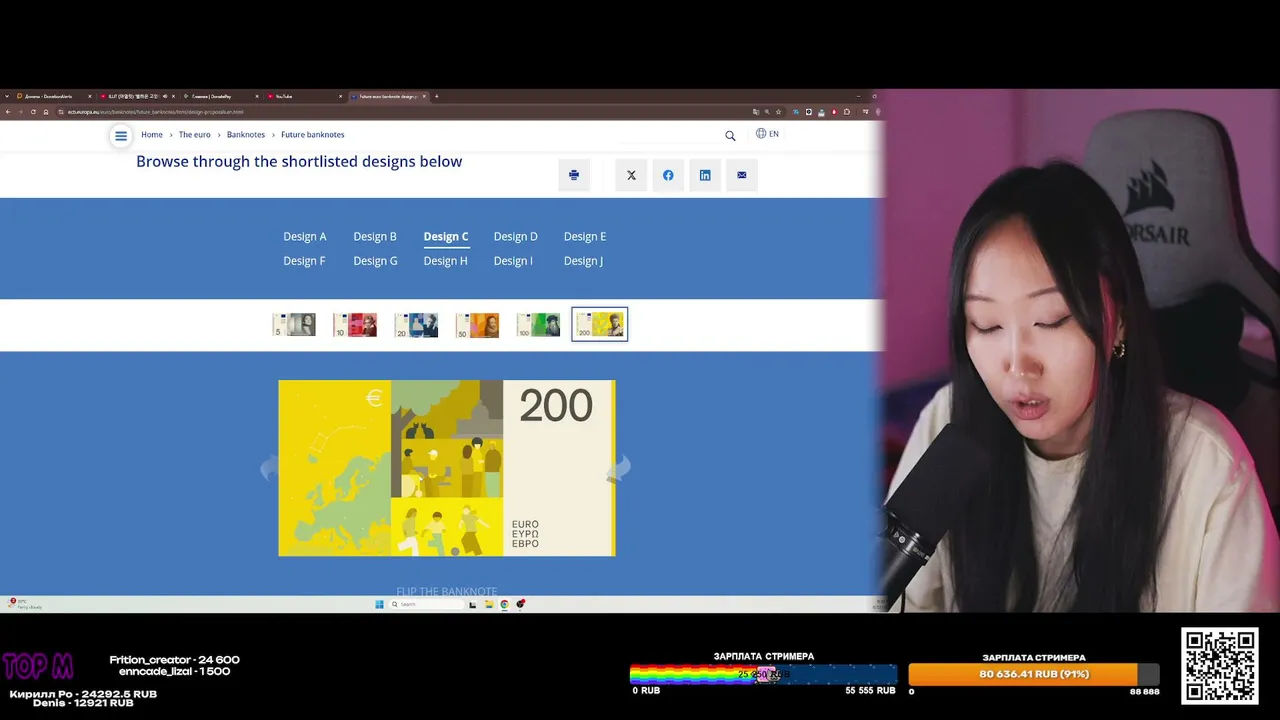The image size is (1280, 720).
Task: Switch to Design F tab
Action: coord(304,261)
